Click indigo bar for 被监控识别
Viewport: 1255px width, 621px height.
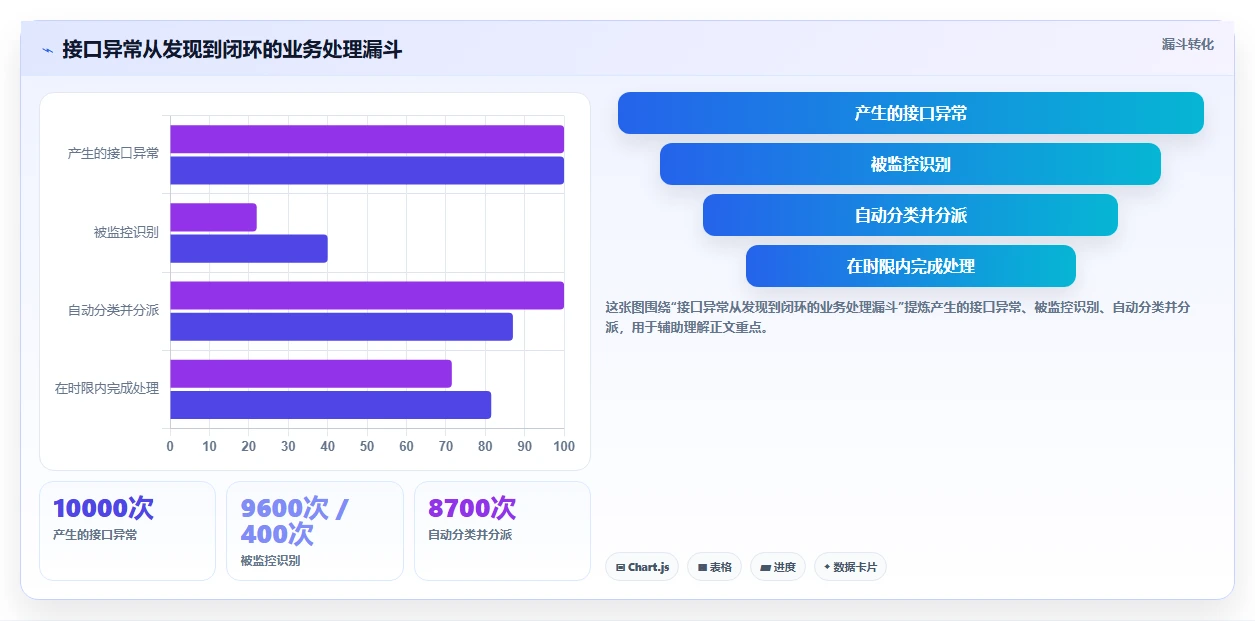(x=249, y=248)
